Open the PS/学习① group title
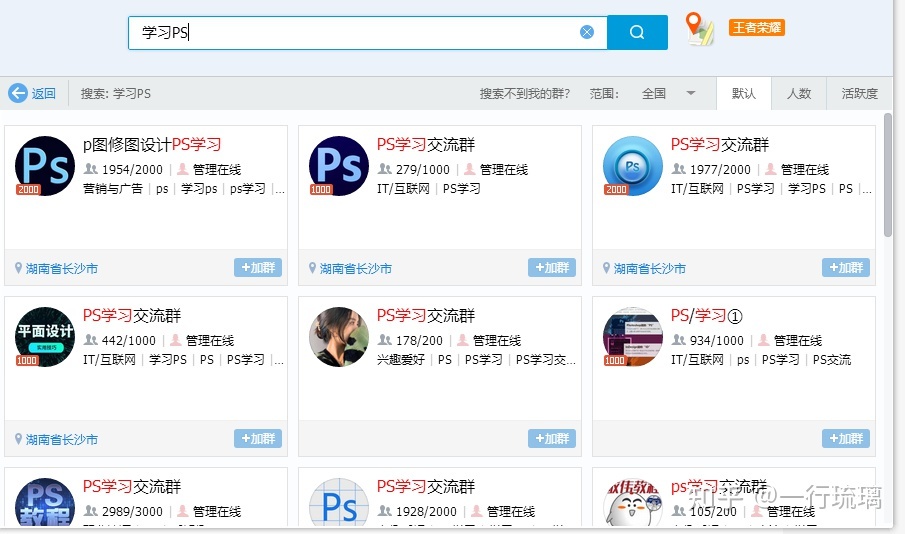Viewport: 905px width, 534px height. click(x=706, y=316)
